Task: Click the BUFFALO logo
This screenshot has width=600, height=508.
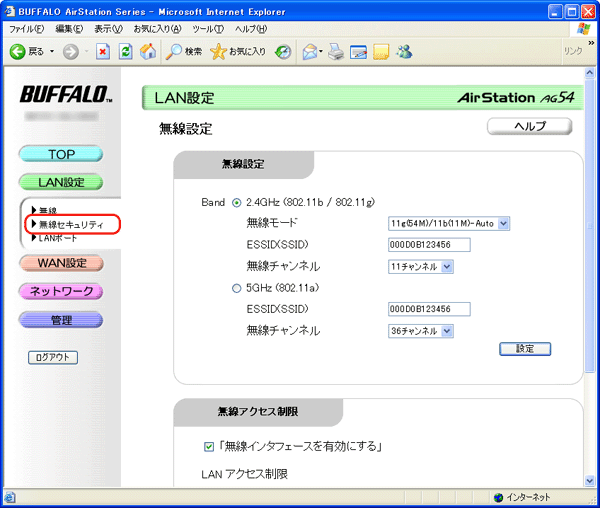Action: point(66,94)
